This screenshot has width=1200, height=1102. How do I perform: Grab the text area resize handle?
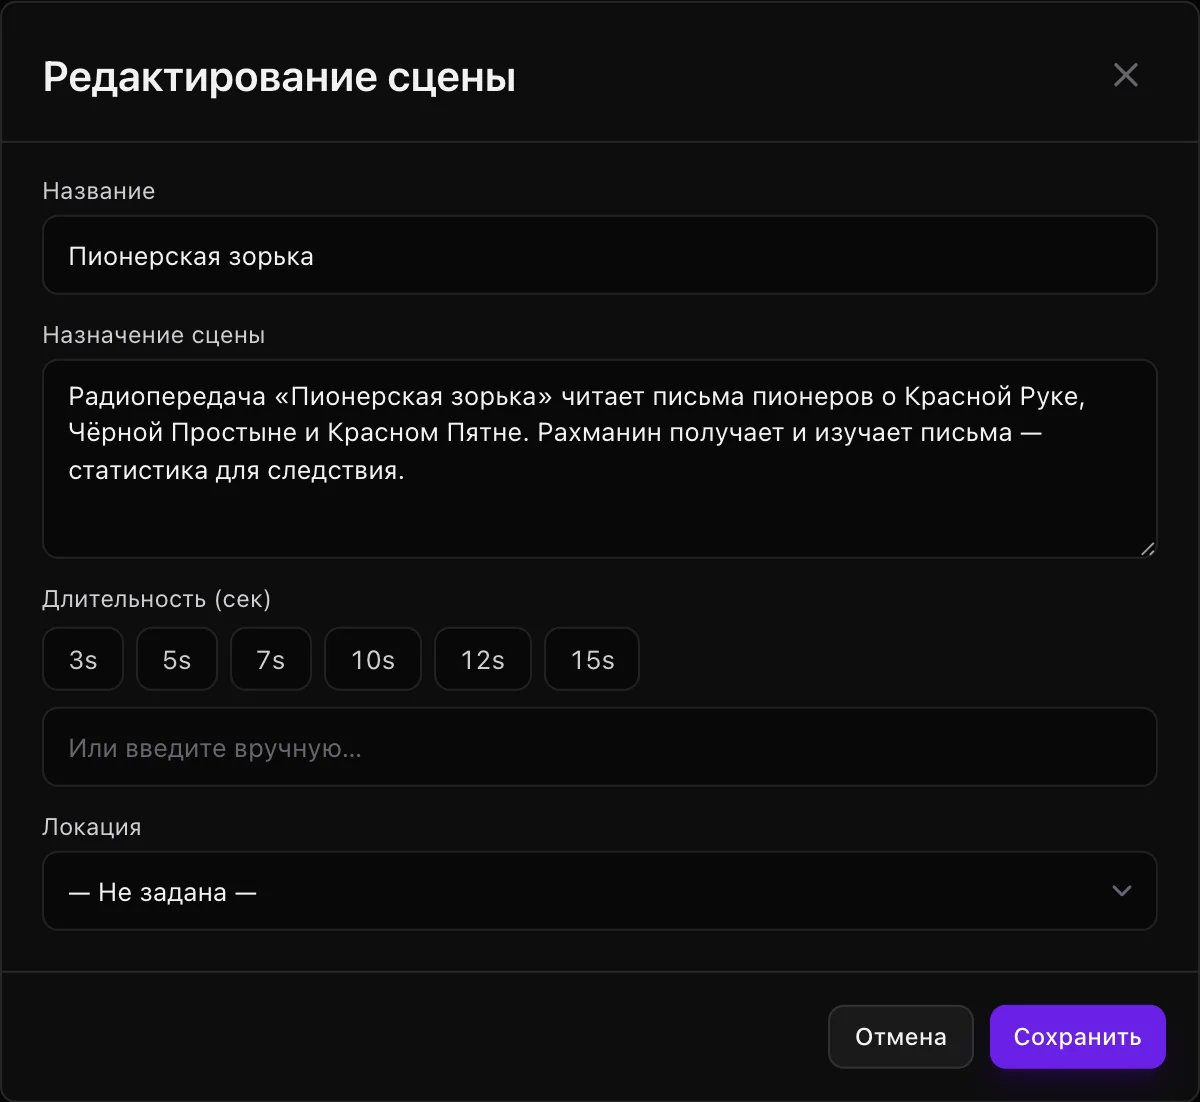(1147, 548)
